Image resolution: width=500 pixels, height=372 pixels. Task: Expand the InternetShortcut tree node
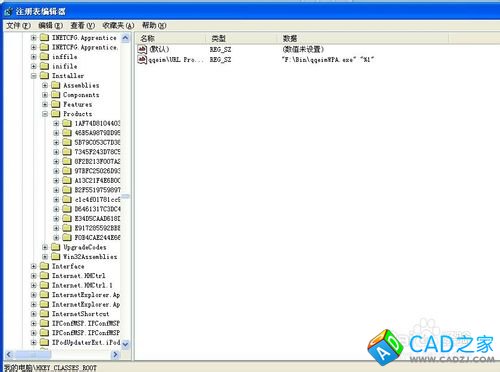(34, 314)
